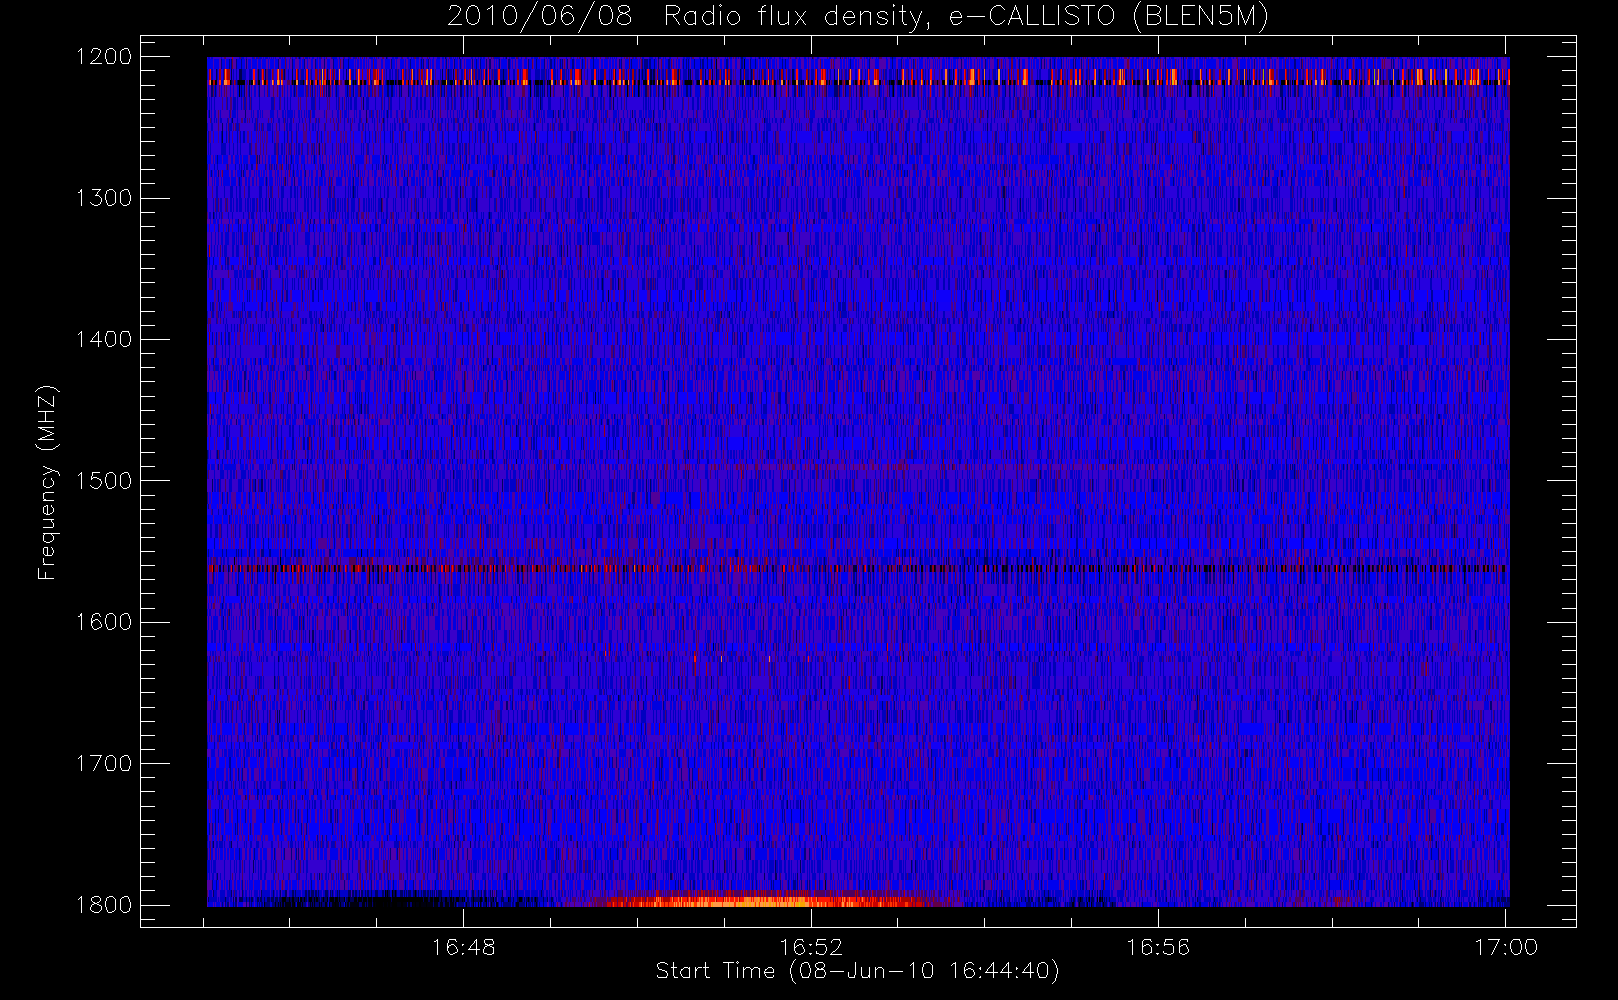This screenshot has width=1618, height=1000.
Task: Select the 1300 frequency axis label
Action: pyautogui.click(x=104, y=198)
